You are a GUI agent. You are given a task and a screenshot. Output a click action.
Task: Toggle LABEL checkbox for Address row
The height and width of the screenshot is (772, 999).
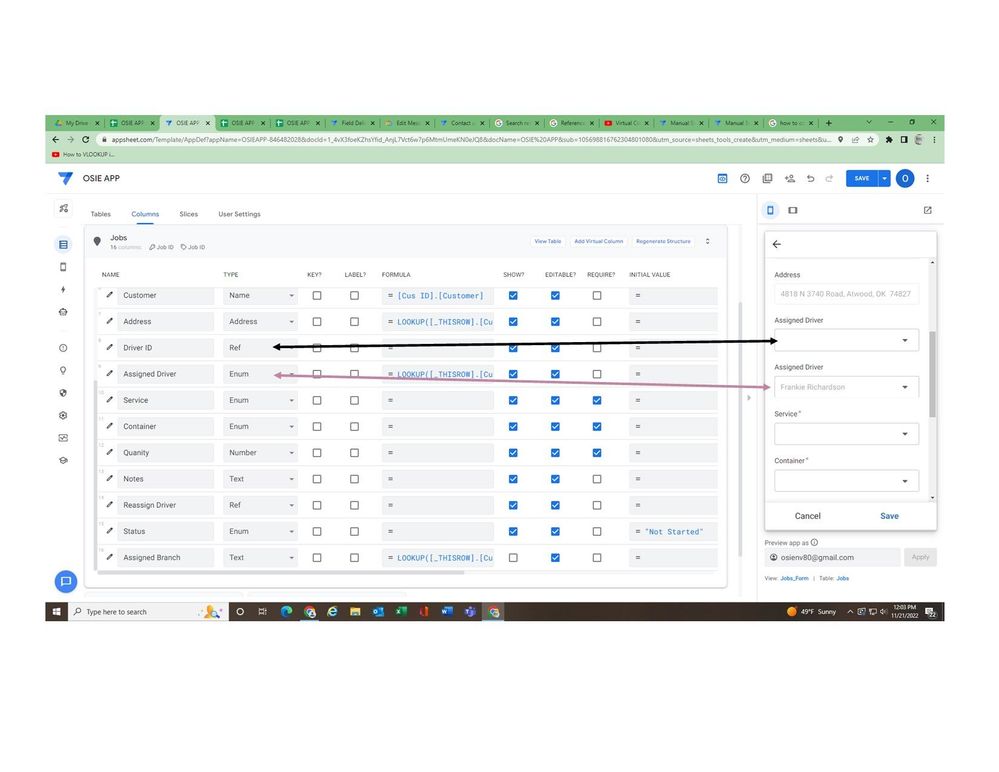click(x=354, y=322)
